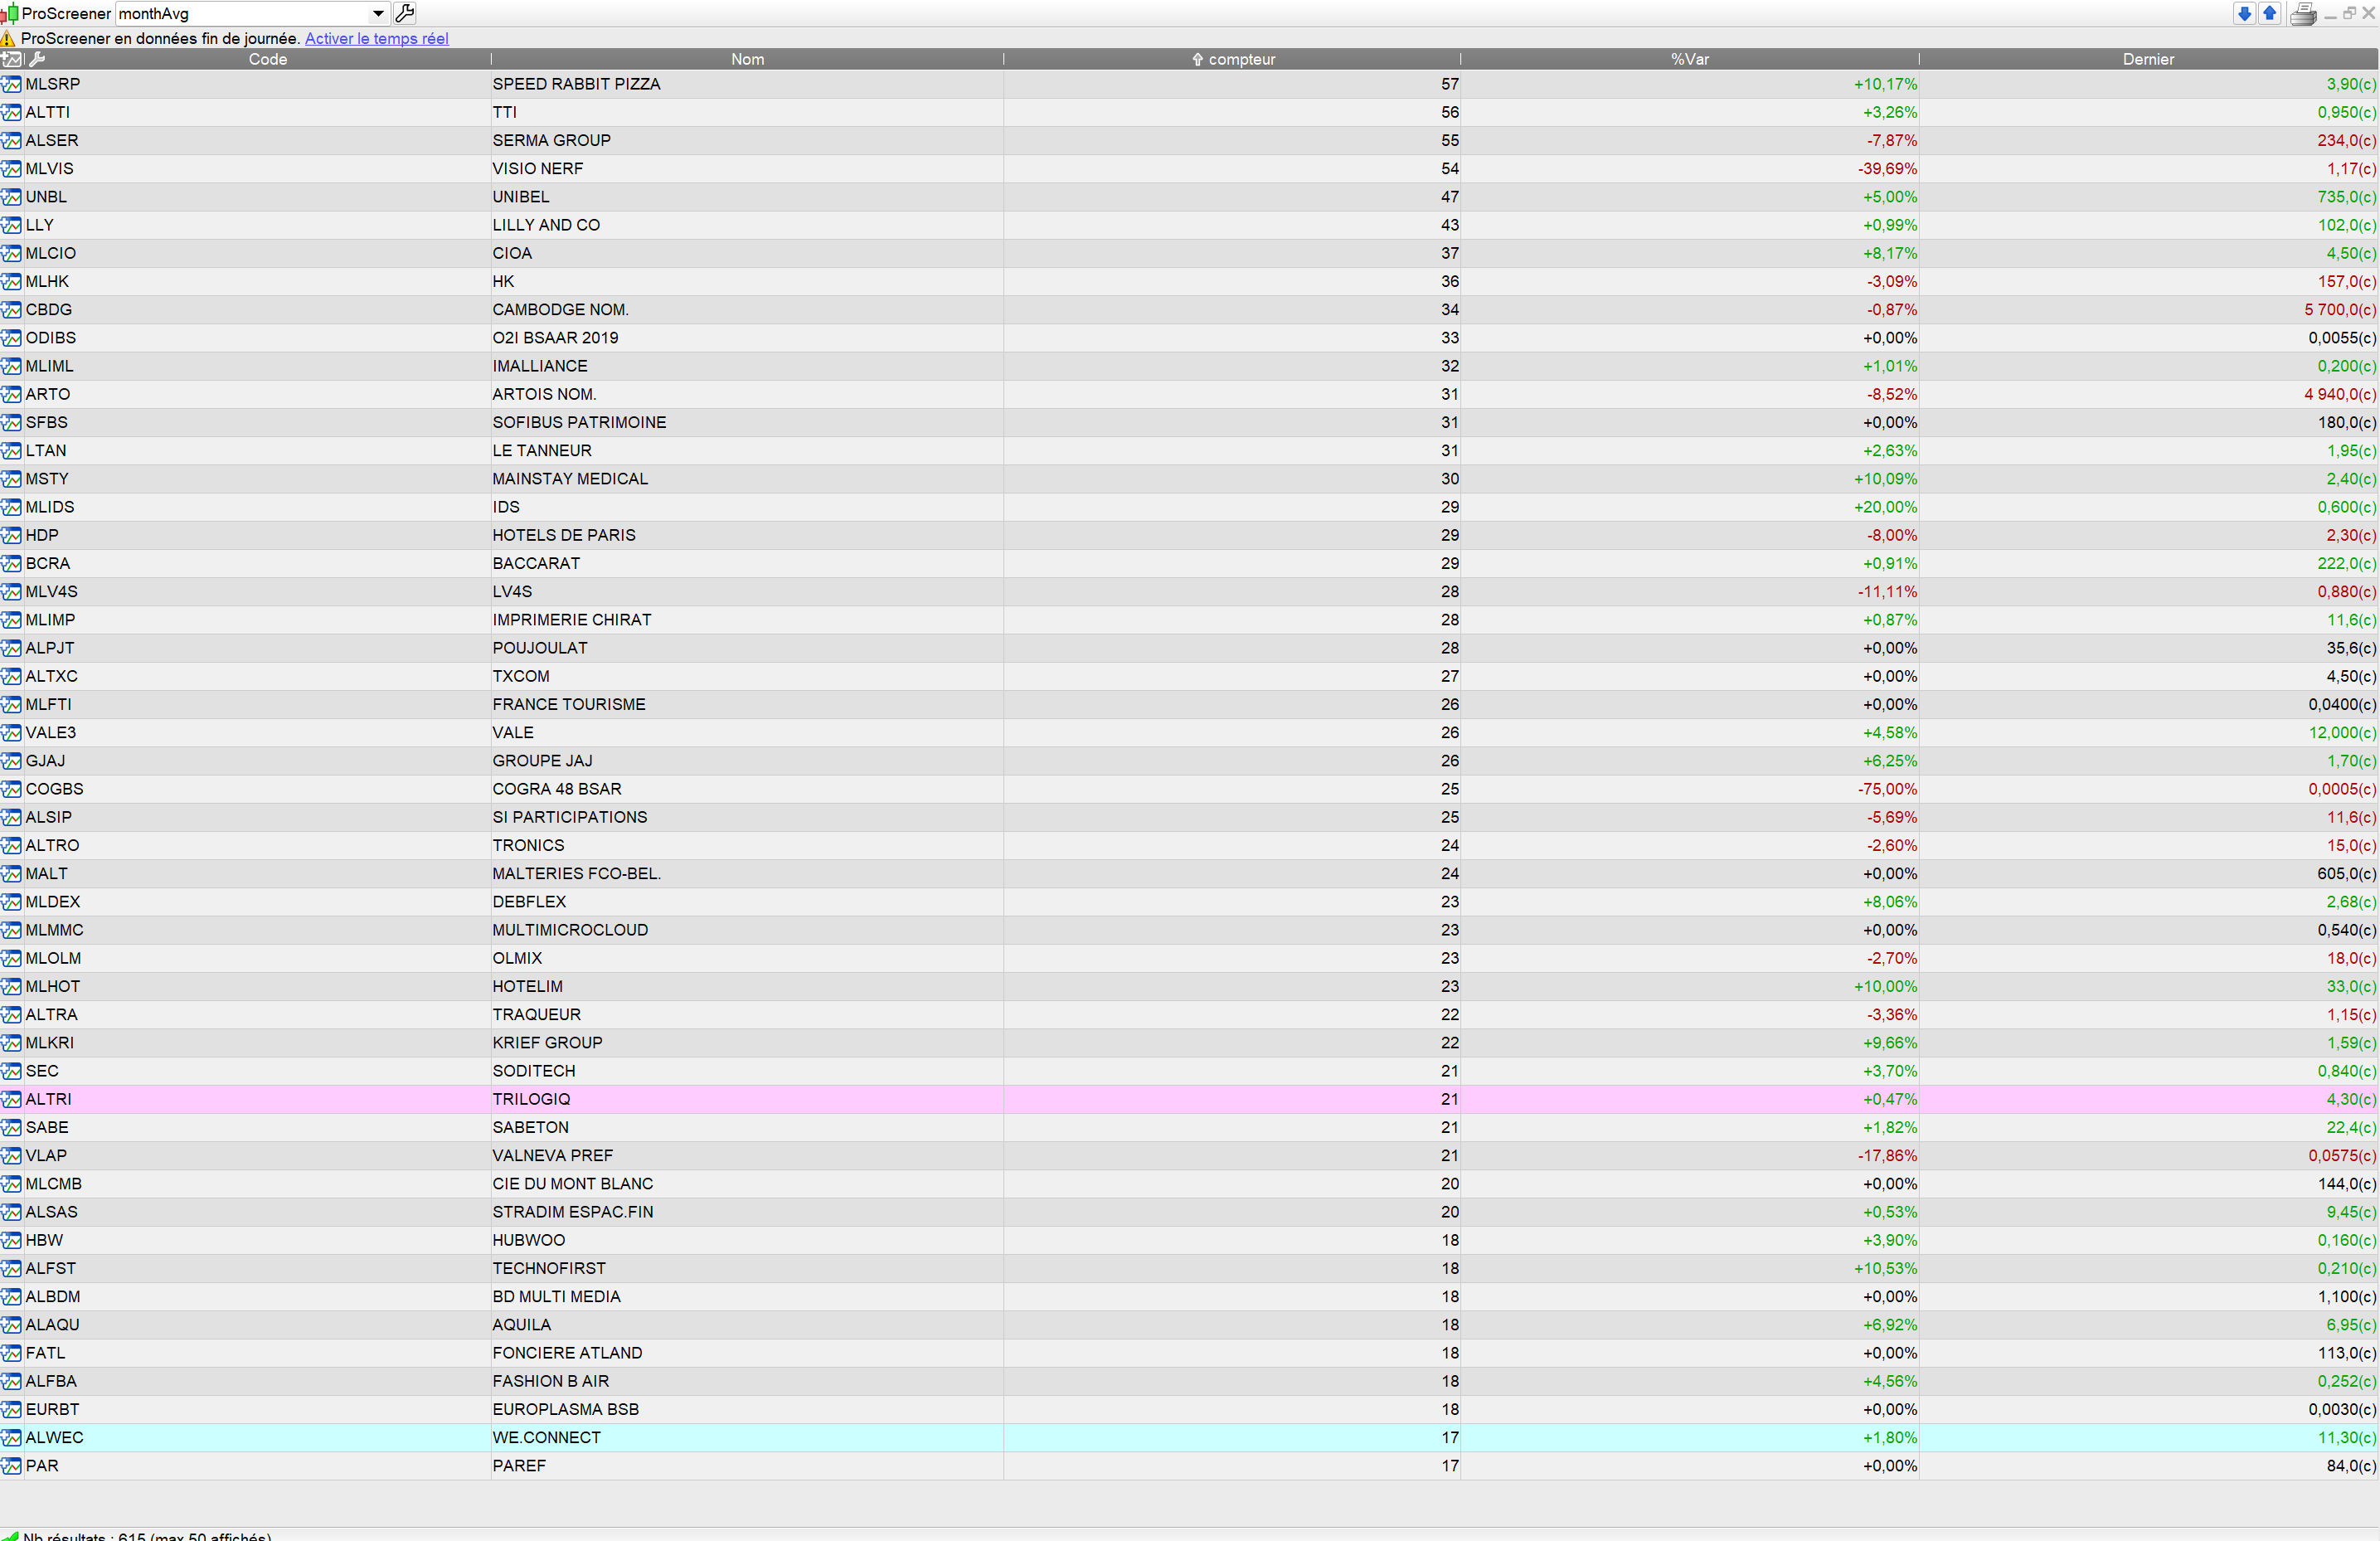Expand the monthAvg screener dropdown arrow
Viewport: 2380px width, 1541px height.
(378, 13)
